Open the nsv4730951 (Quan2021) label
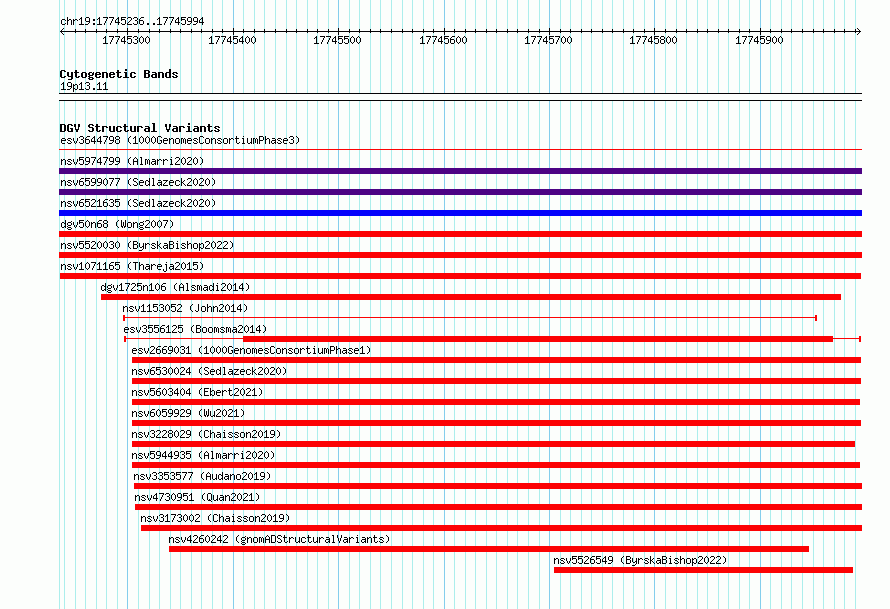This screenshot has height=609, width=890. click(197, 497)
